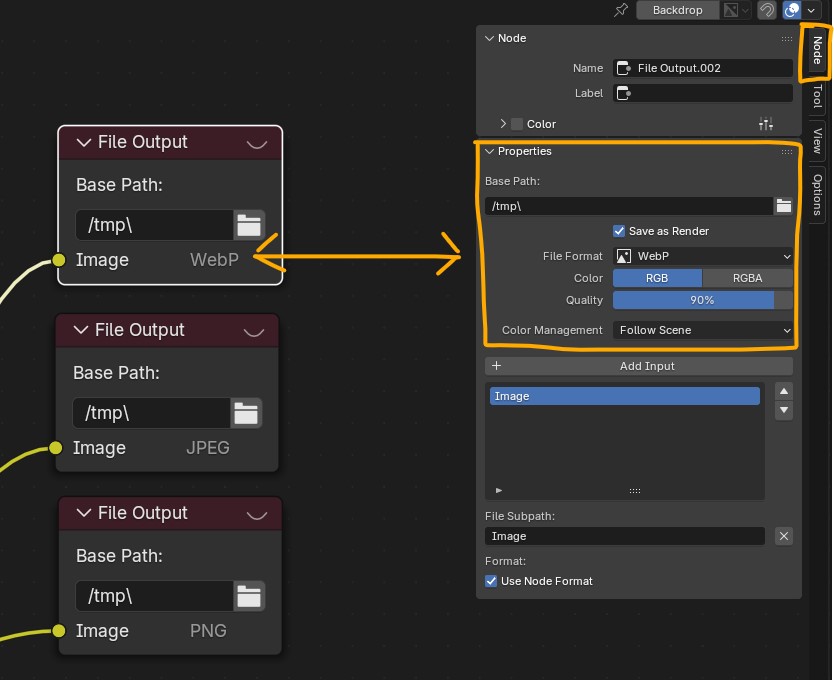This screenshot has width=834, height=680.
Task: Collapse the Node panel
Action: click(489, 38)
